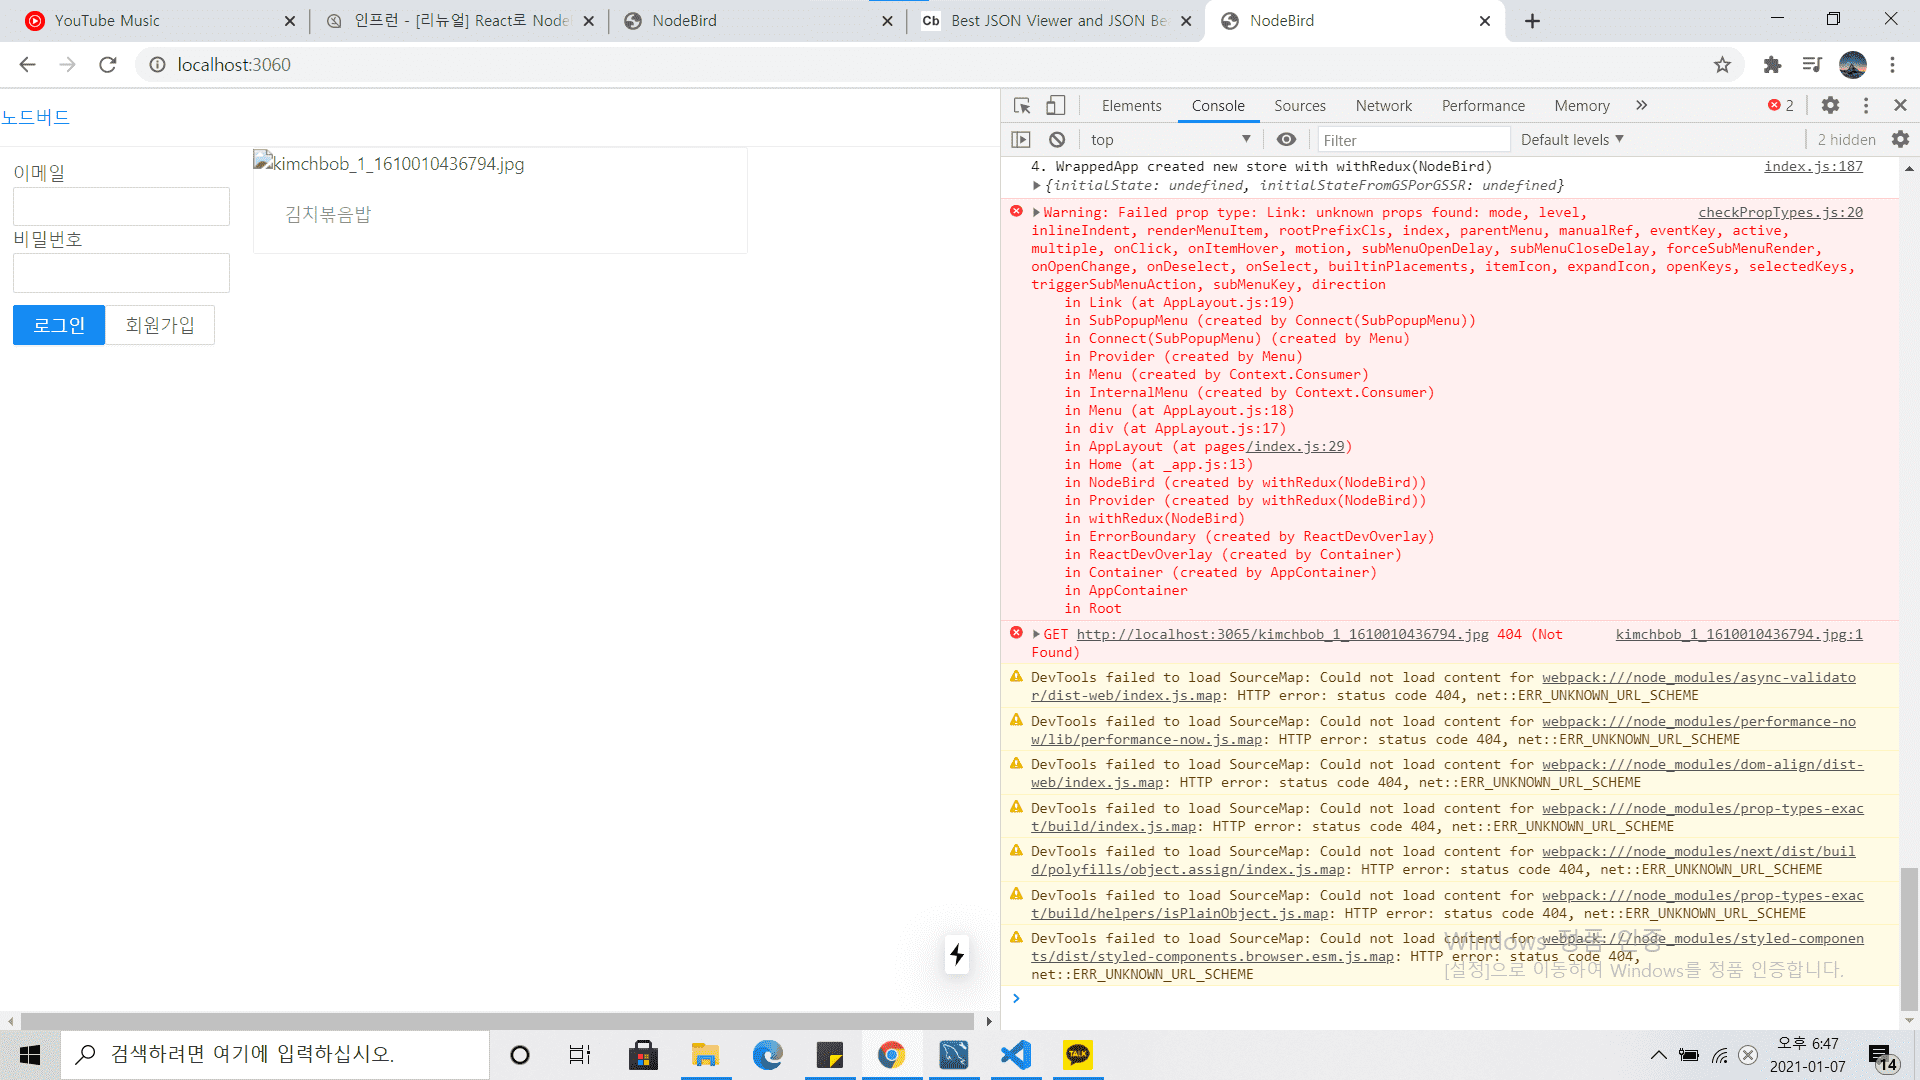1920x1080 pixels.
Task: Click the live expression eye icon
Action: pyautogui.click(x=1286, y=140)
